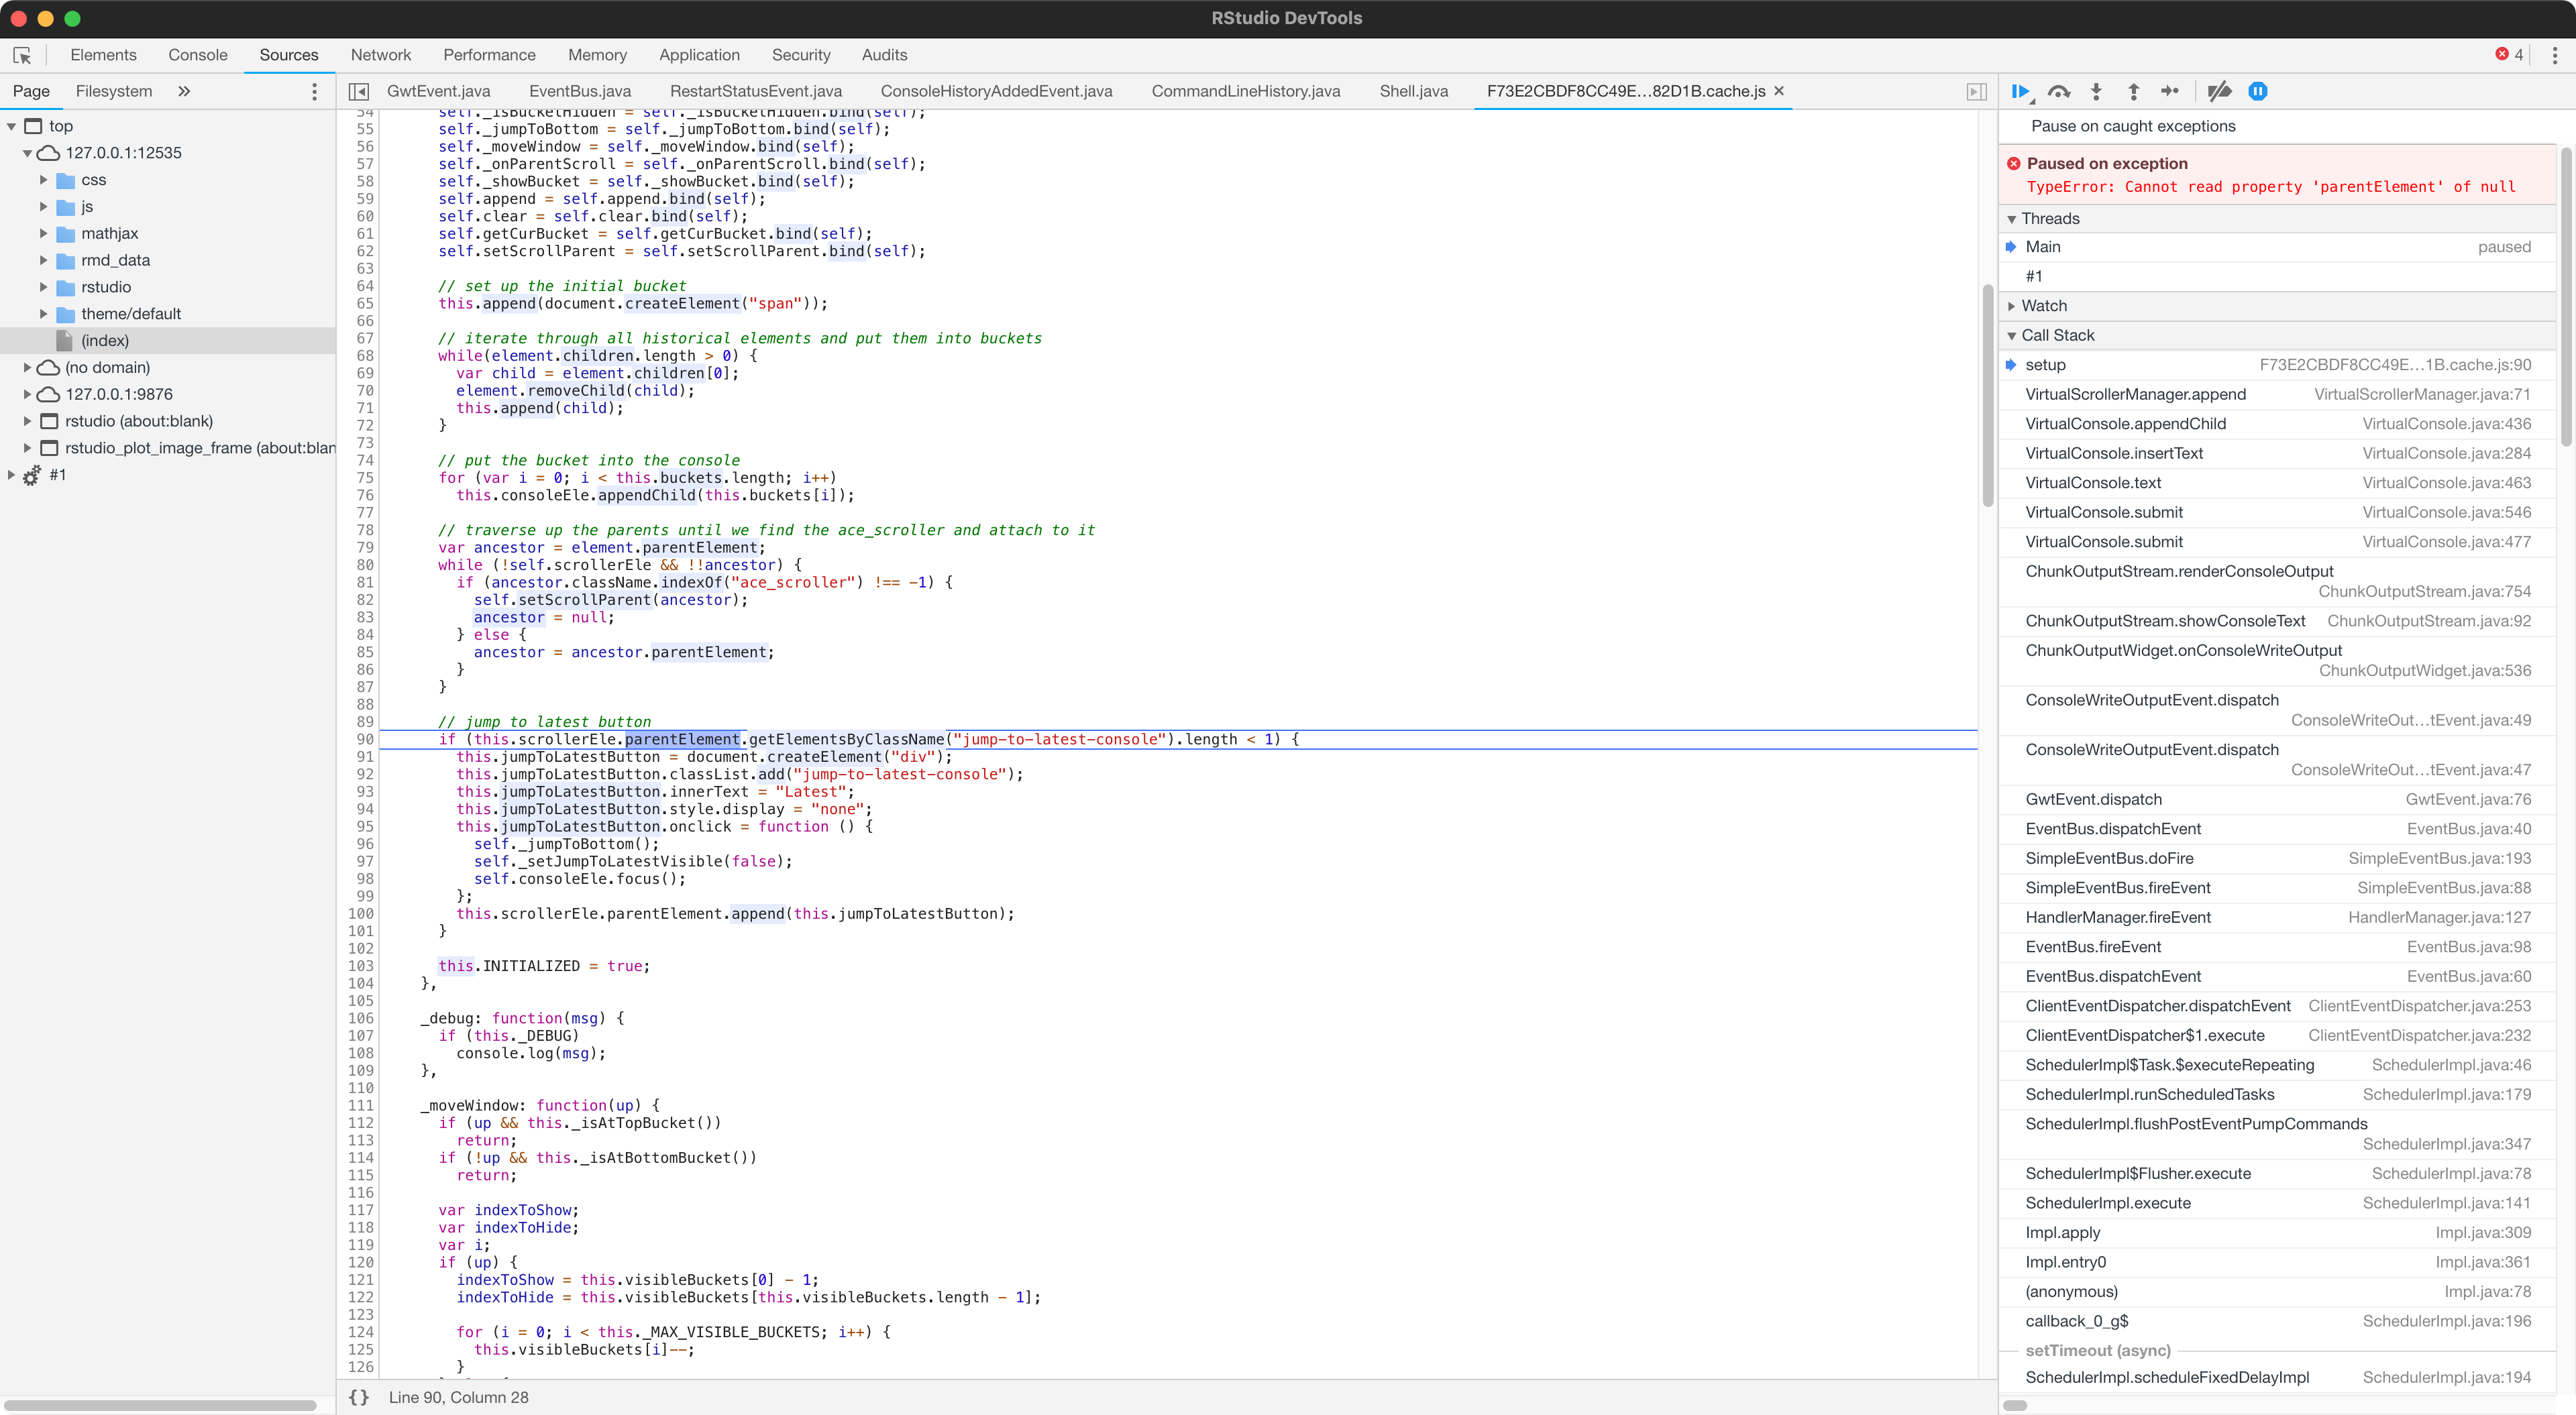Open the DevTools three-dot customize menu
The height and width of the screenshot is (1415, 2576).
[2554, 55]
